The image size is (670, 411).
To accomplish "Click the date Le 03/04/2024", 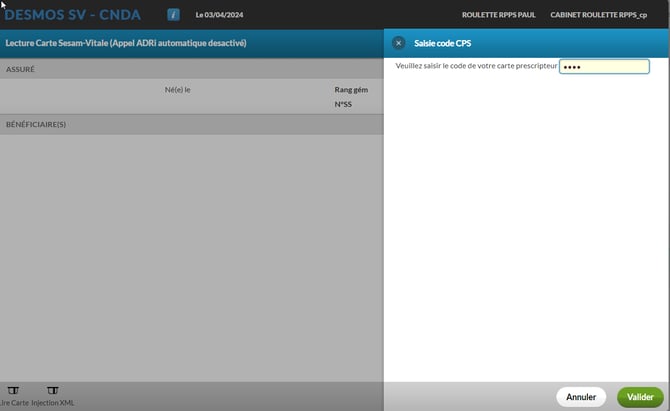I will point(219,15).
